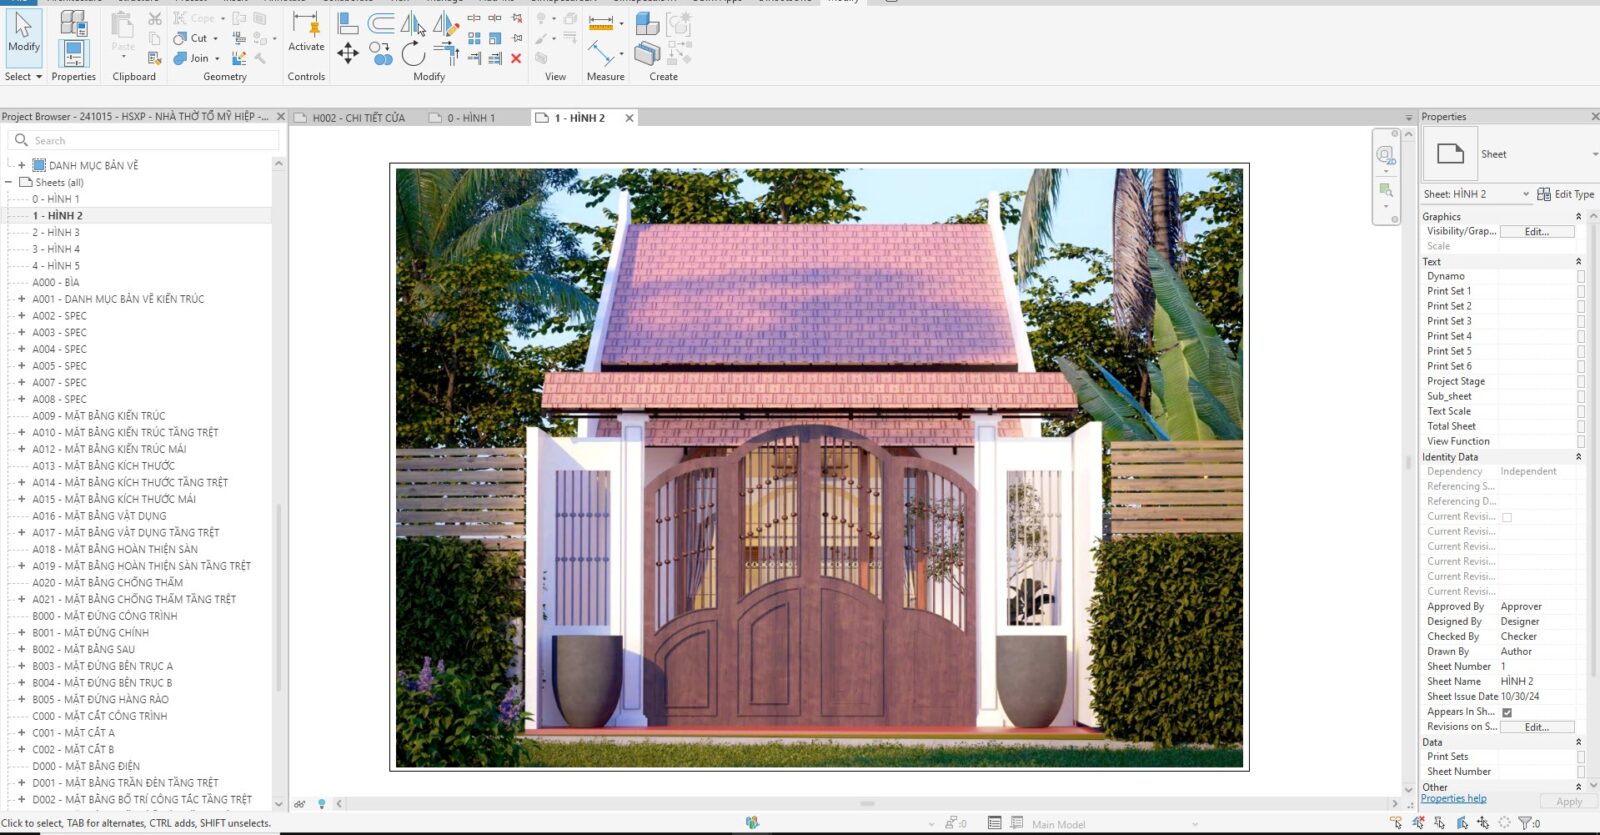Toggle the Project Stage checkbox
The width and height of the screenshot is (1600, 835).
tap(1581, 381)
